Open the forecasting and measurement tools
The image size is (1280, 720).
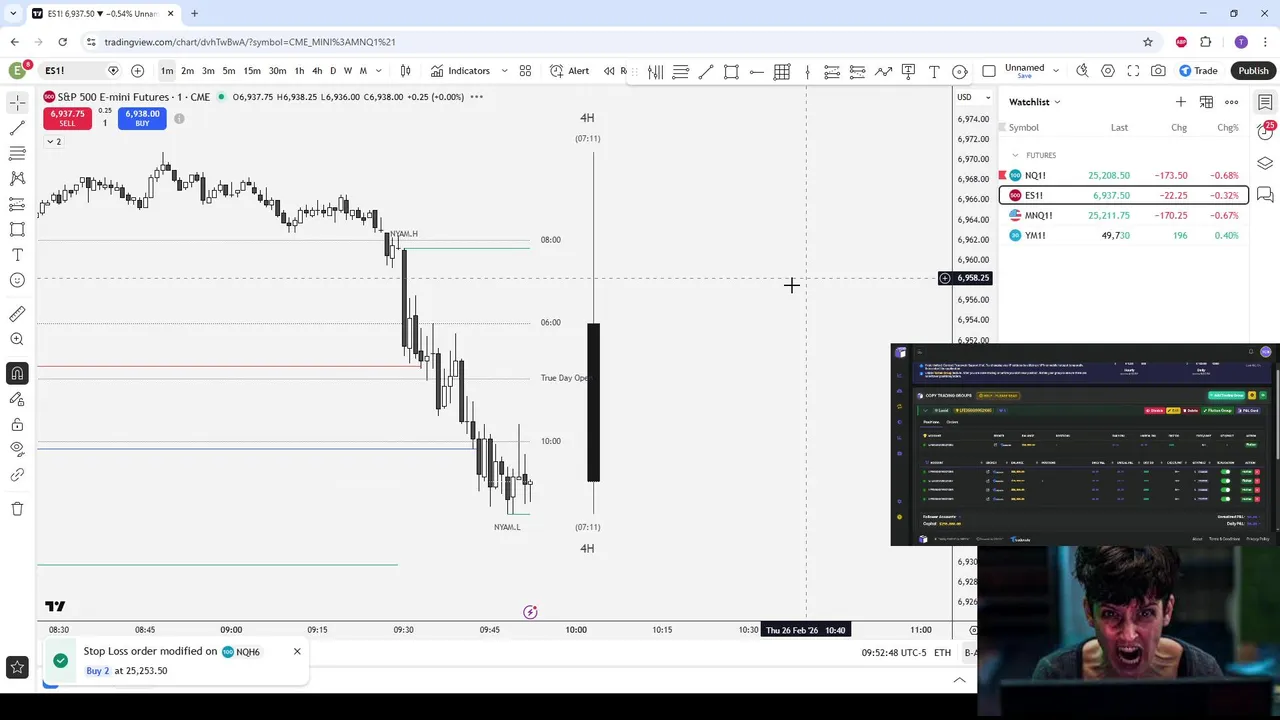pos(17,204)
